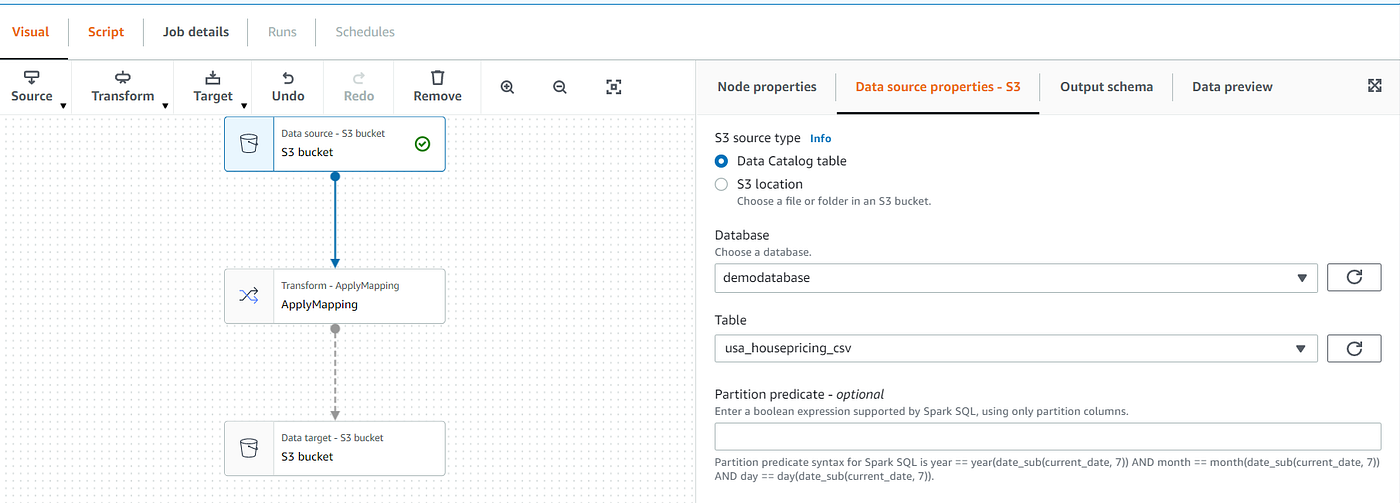Open the Target node menu
1400x503 pixels.
213,86
